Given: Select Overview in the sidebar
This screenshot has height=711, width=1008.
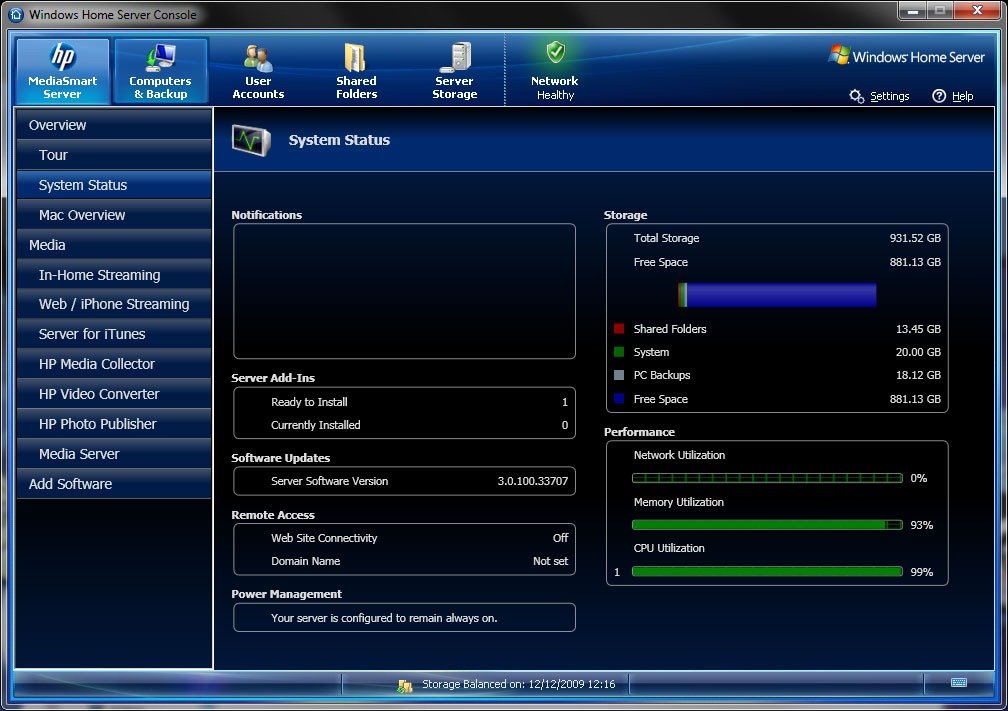Looking at the screenshot, I should [114, 125].
